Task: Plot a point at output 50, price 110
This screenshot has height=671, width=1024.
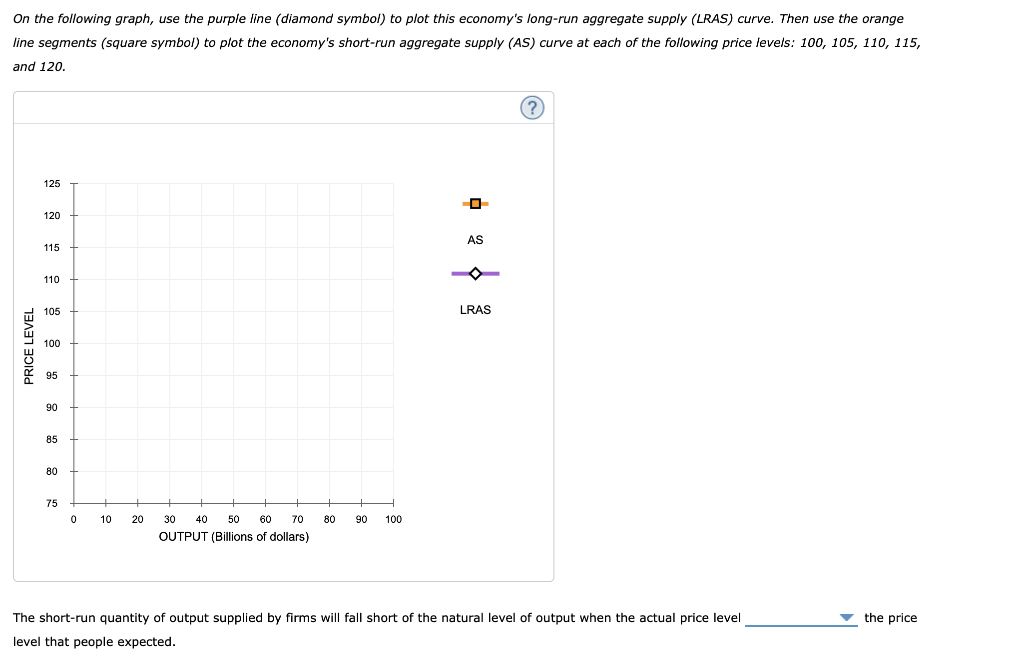Action: [x=233, y=279]
